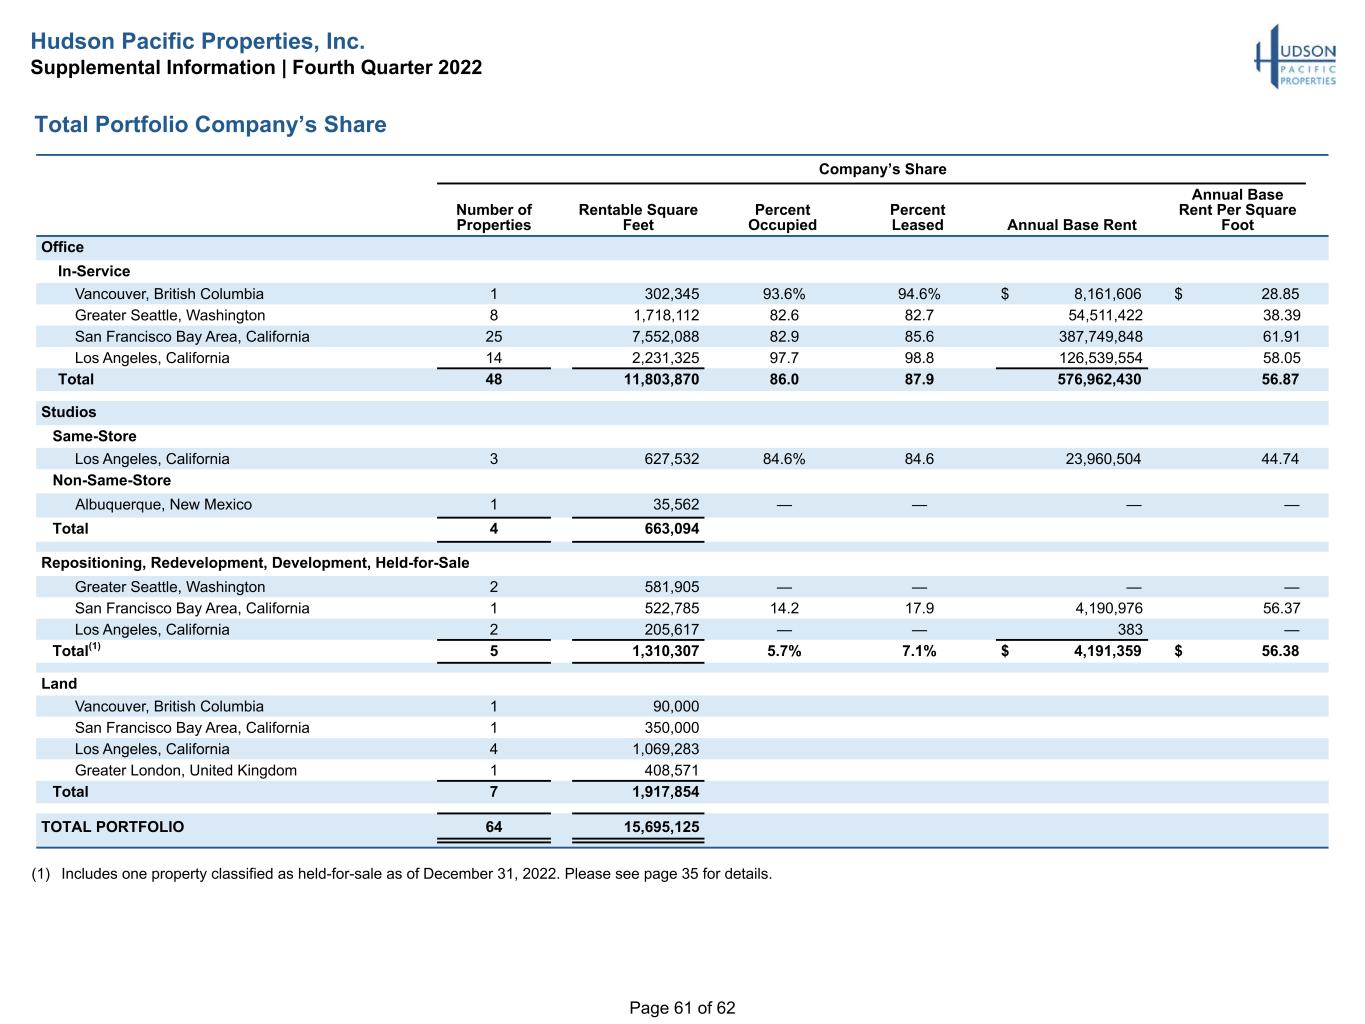The height and width of the screenshot is (1024, 1365).
Task: Click the Hudson Pacific Properties logo
Action: (1295, 57)
